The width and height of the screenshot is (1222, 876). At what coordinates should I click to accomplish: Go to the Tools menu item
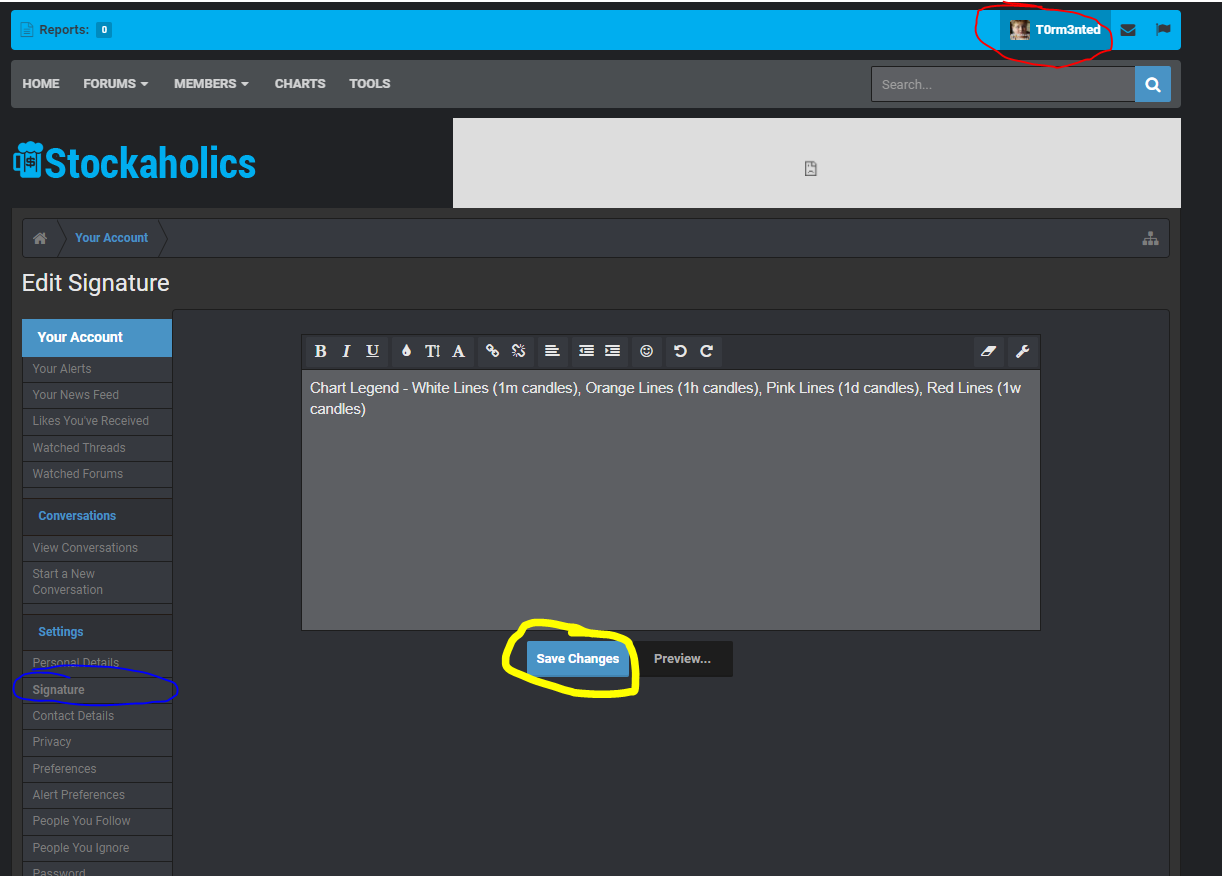(369, 84)
